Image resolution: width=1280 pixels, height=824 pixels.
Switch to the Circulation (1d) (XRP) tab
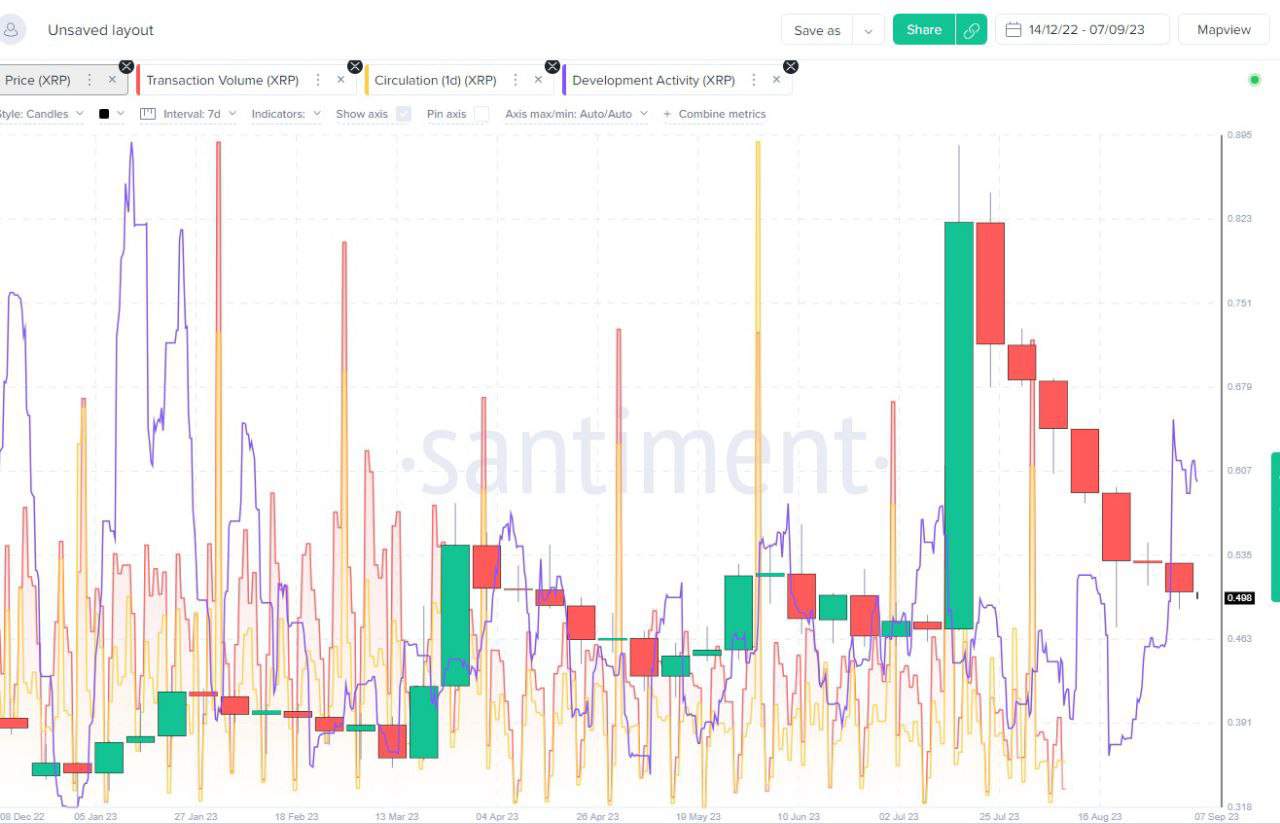(x=437, y=79)
